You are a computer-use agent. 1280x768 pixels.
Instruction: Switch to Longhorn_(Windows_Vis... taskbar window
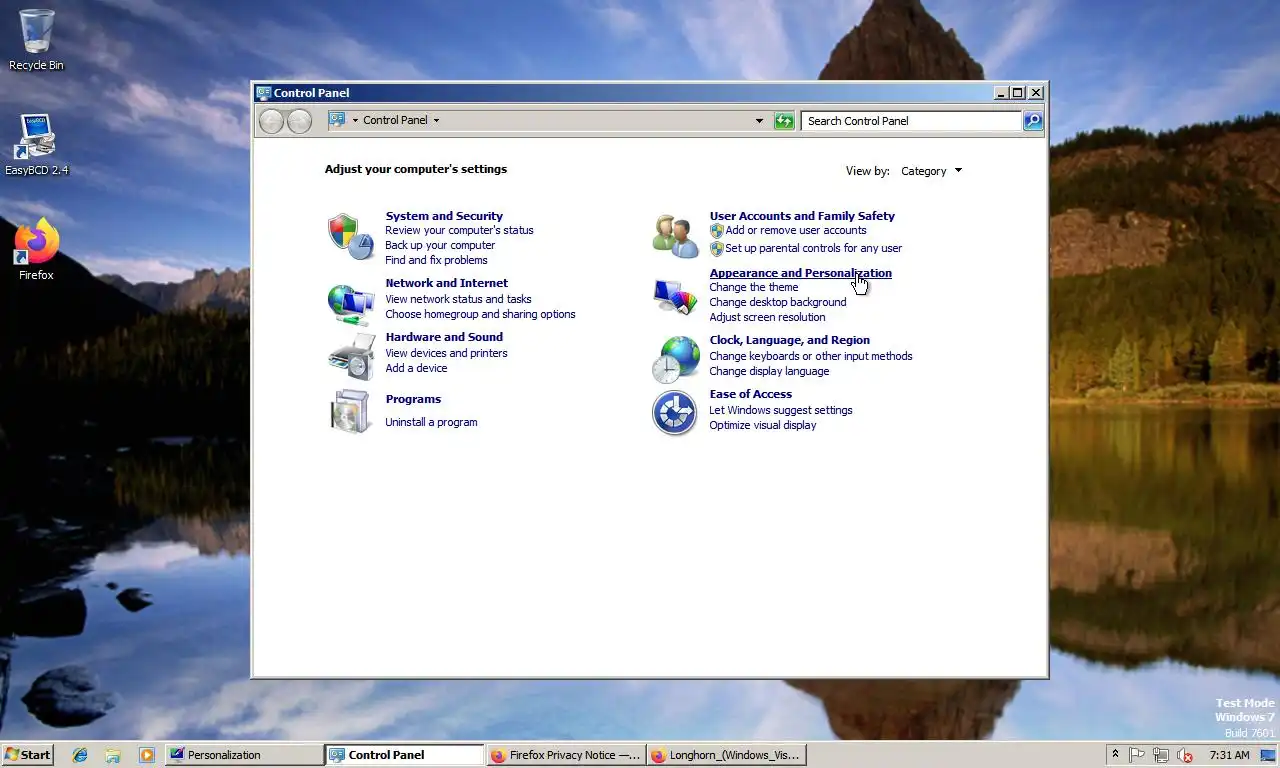[x=726, y=755]
